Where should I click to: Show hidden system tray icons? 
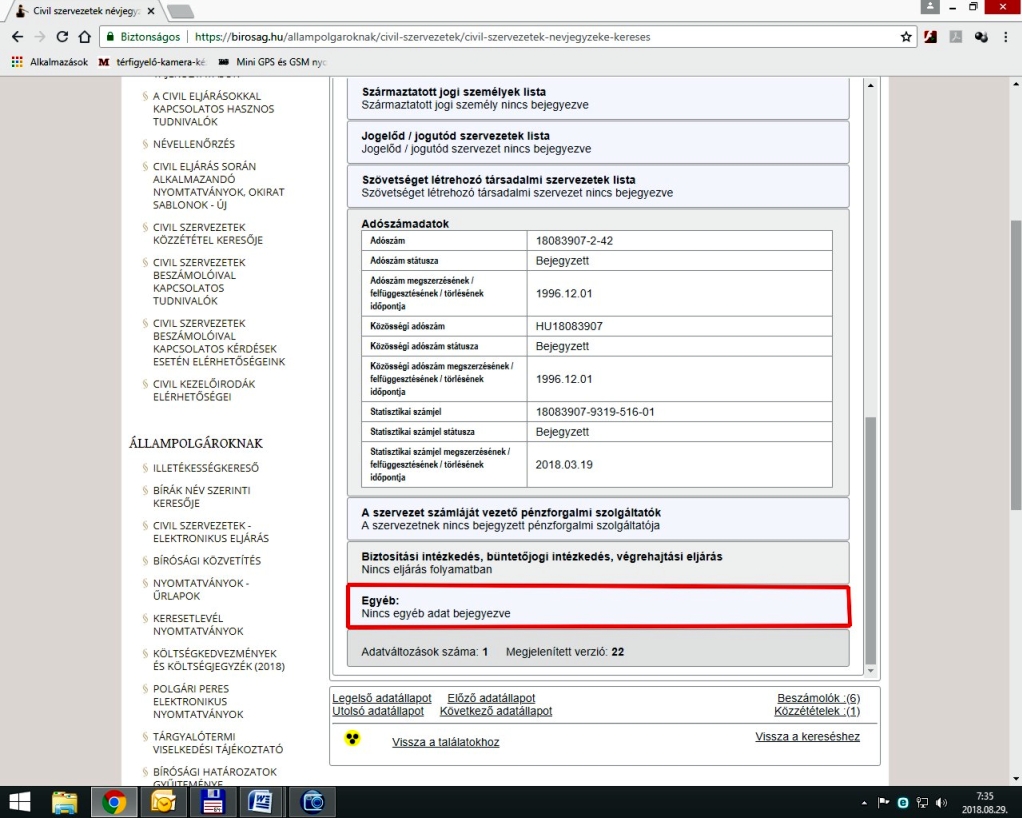(x=864, y=802)
